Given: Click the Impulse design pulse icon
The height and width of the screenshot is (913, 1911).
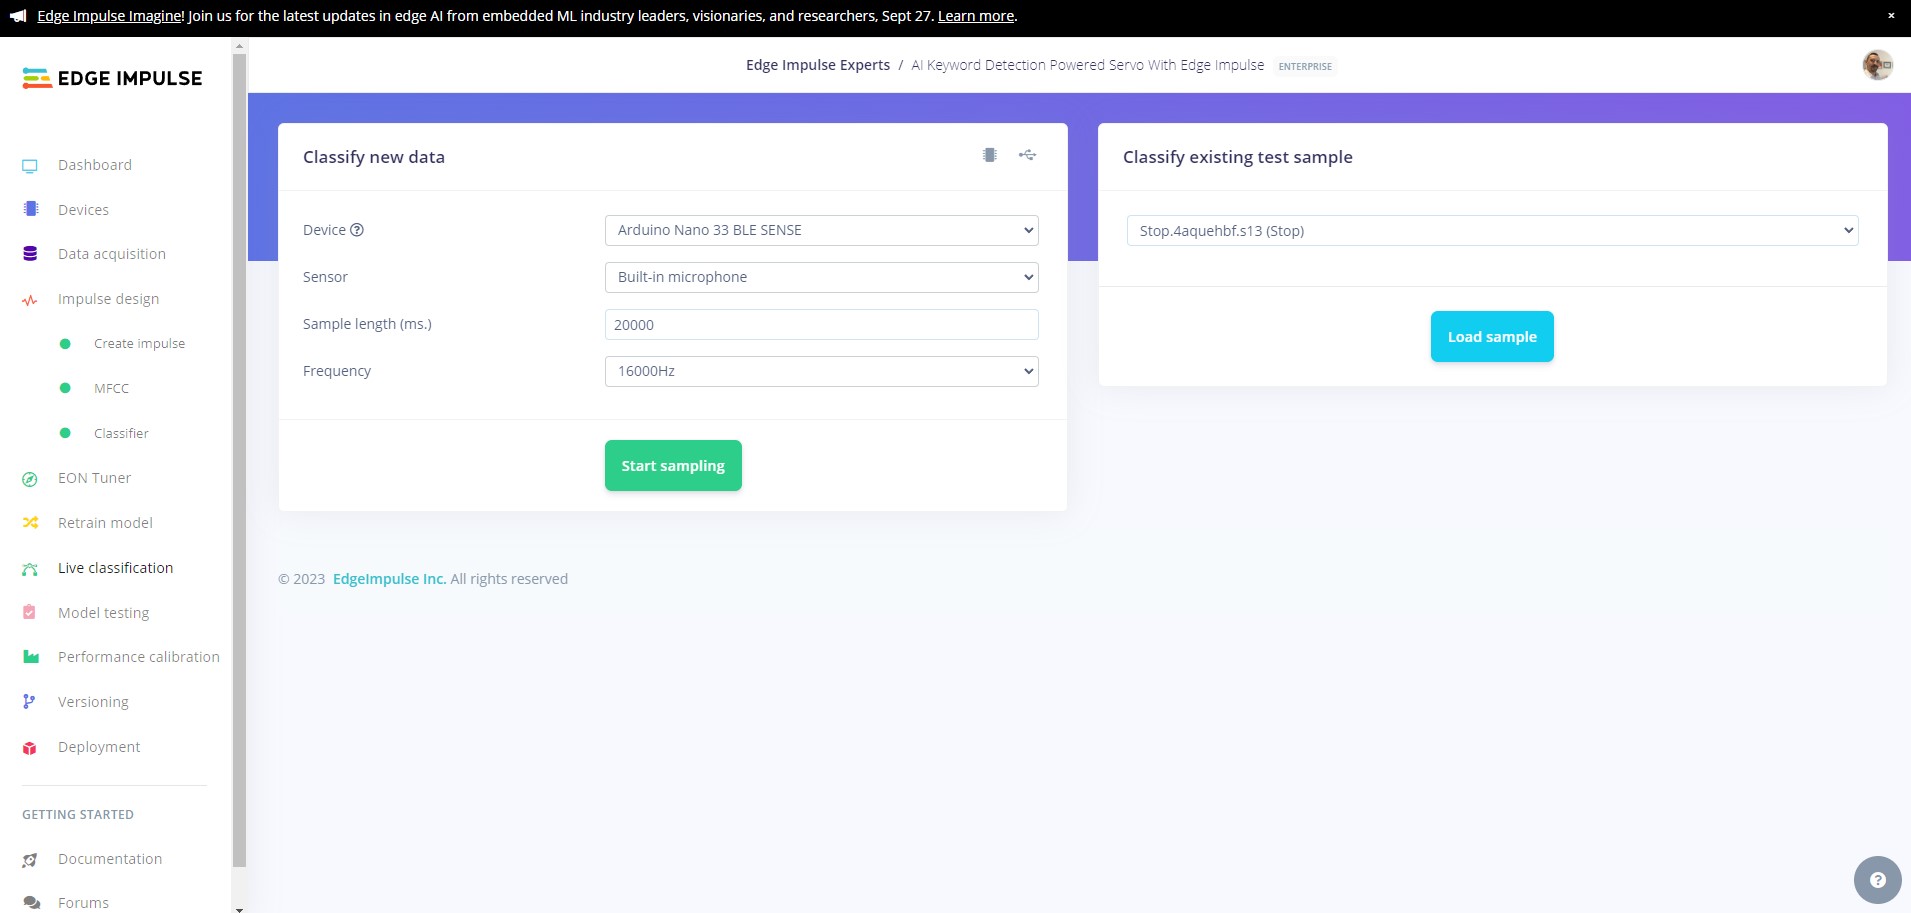Looking at the screenshot, I should [x=30, y=300].
